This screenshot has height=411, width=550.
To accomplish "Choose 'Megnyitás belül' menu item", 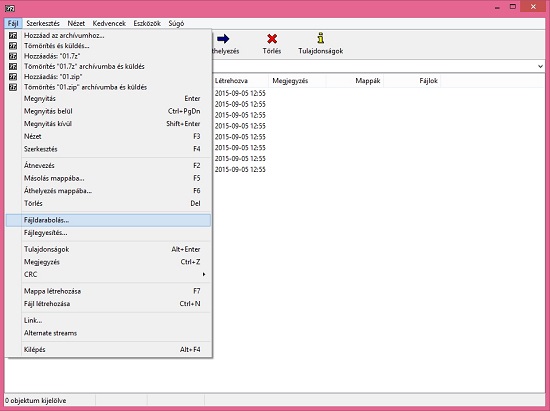I will click(108, 111).
